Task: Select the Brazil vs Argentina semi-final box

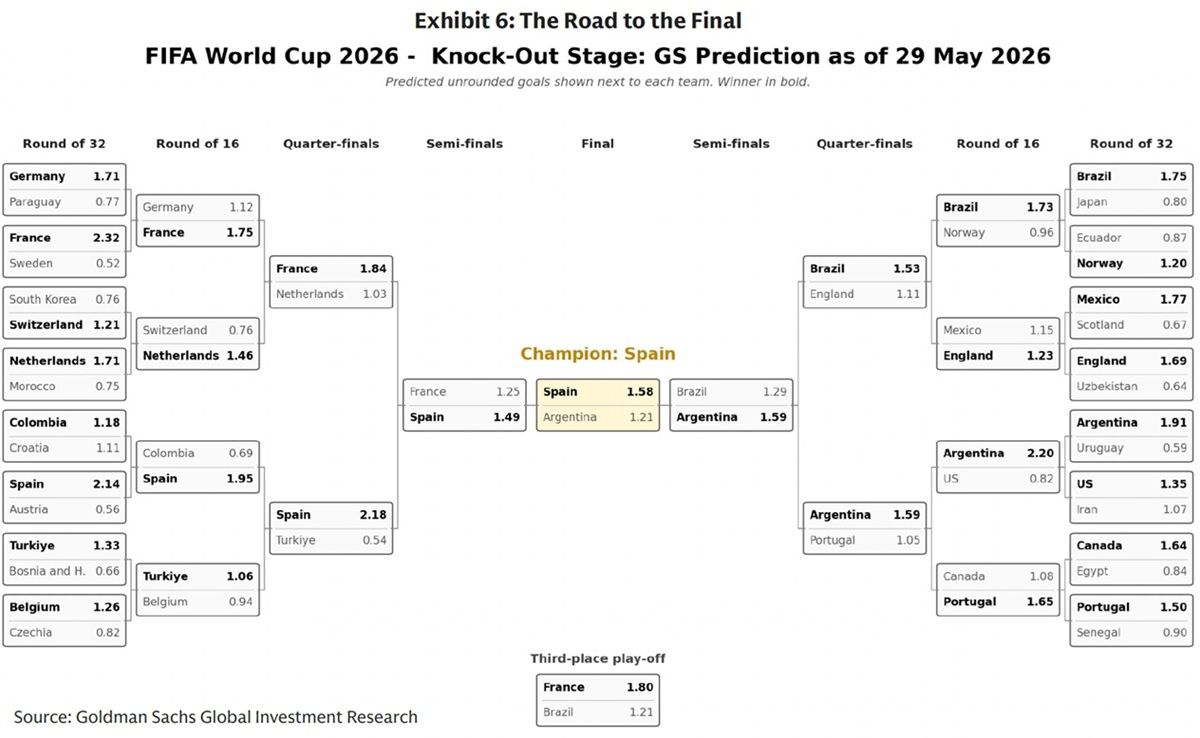Action: pos(731,405)
